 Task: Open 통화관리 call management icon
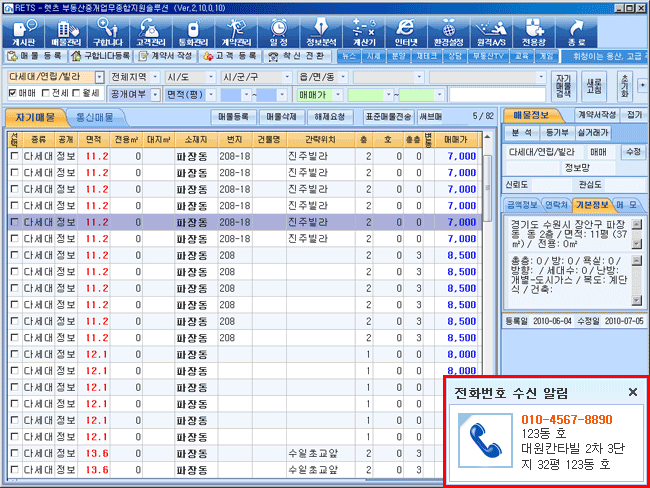click(193, 32)
